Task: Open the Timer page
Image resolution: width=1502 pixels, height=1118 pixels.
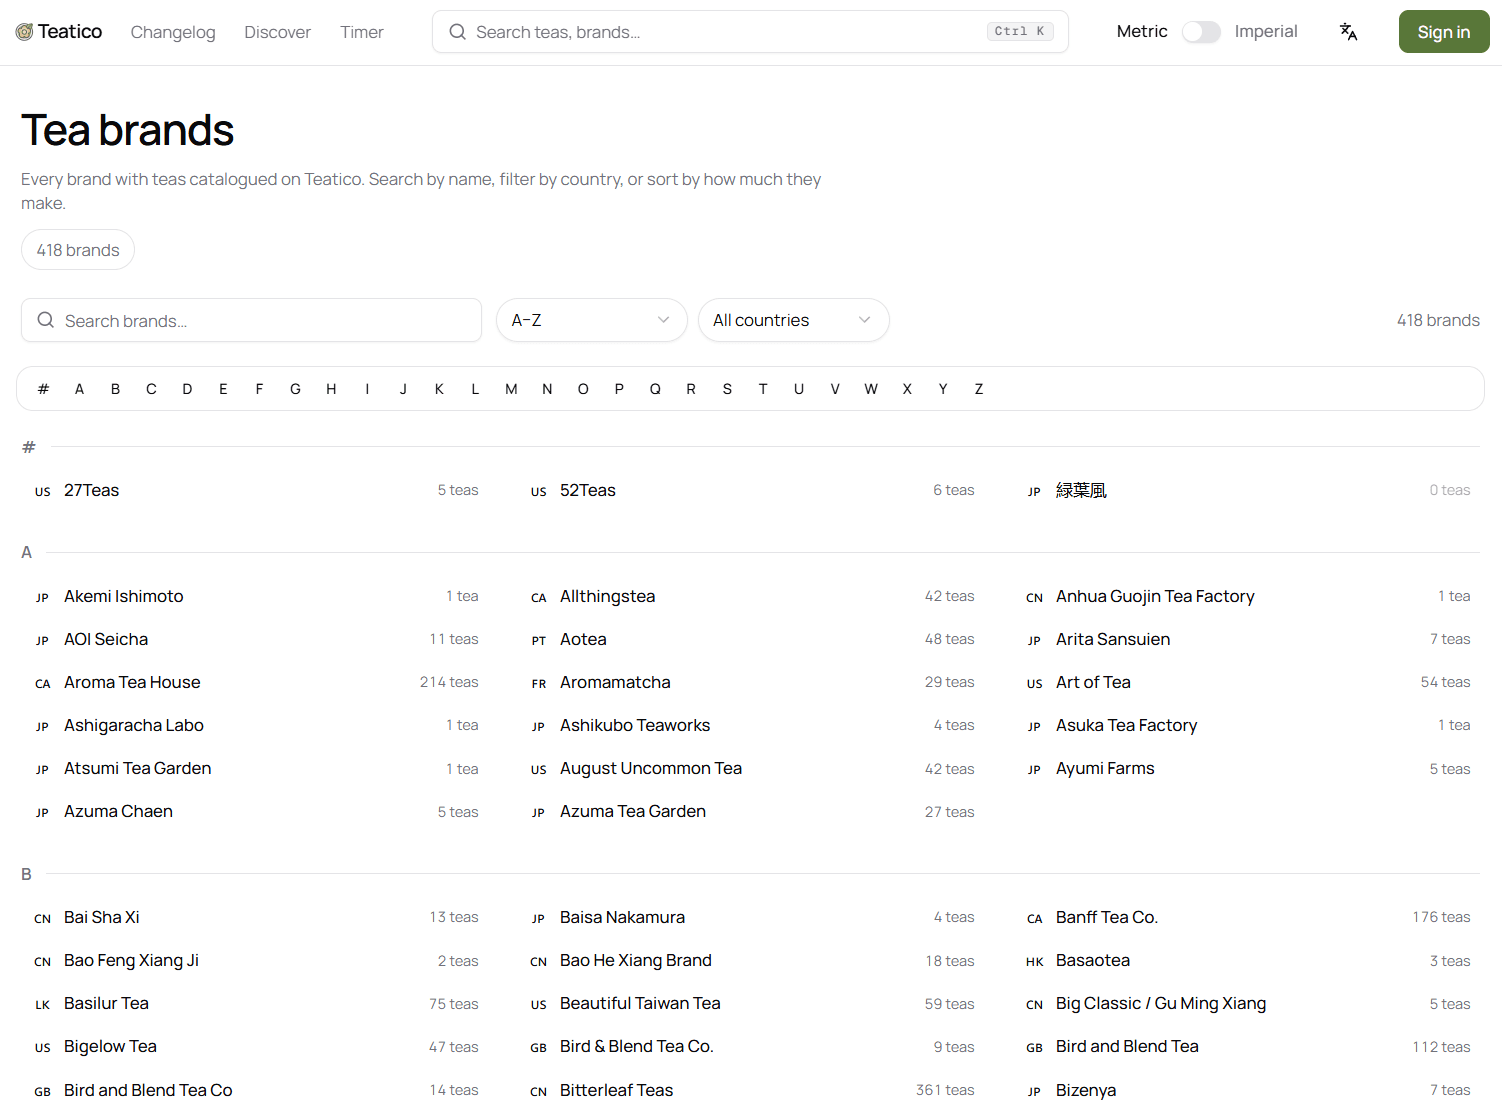Action: click(362, 32)
